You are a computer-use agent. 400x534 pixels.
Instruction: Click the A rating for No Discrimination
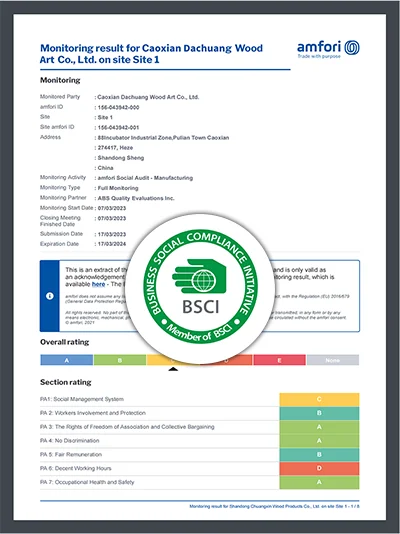coord(319,441)
